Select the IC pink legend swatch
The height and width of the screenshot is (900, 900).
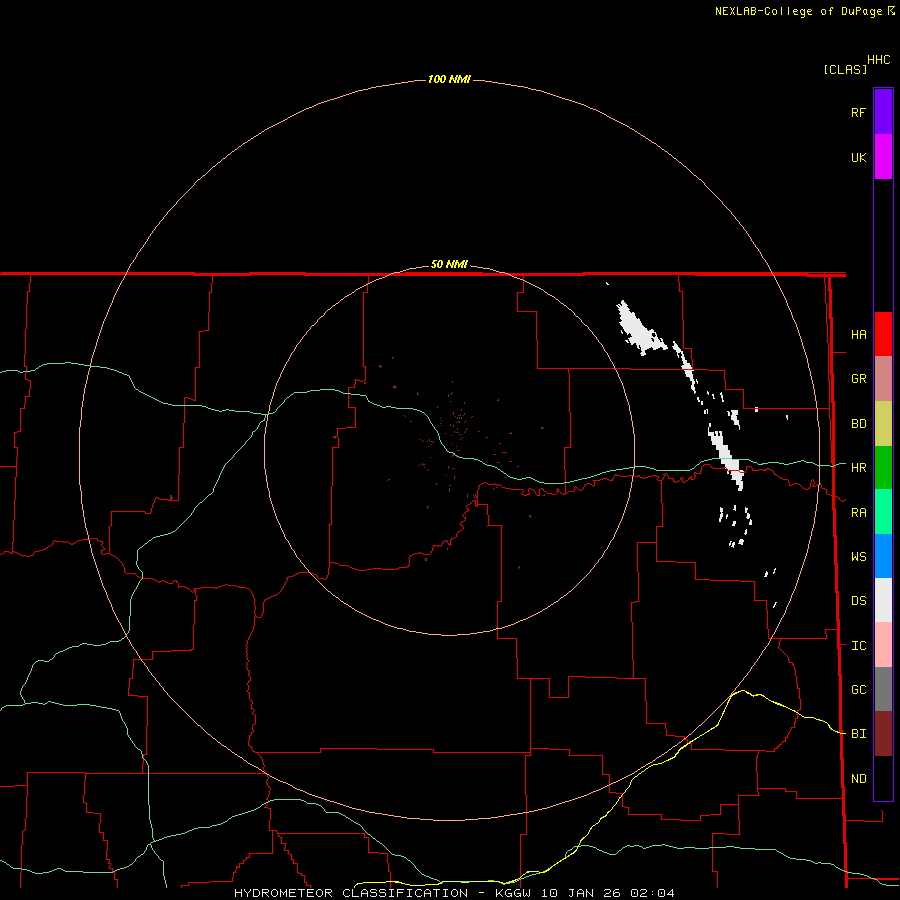point(883,645)
